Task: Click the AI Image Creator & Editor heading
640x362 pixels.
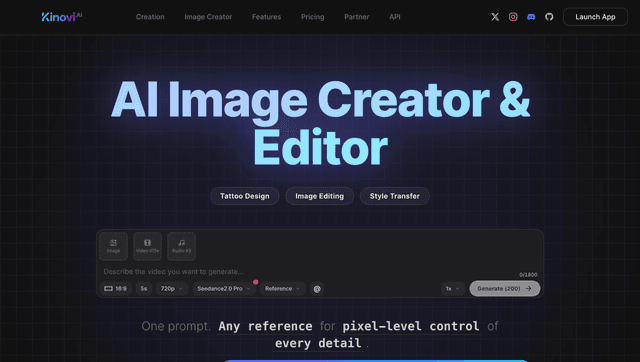Action: [320, 123]
